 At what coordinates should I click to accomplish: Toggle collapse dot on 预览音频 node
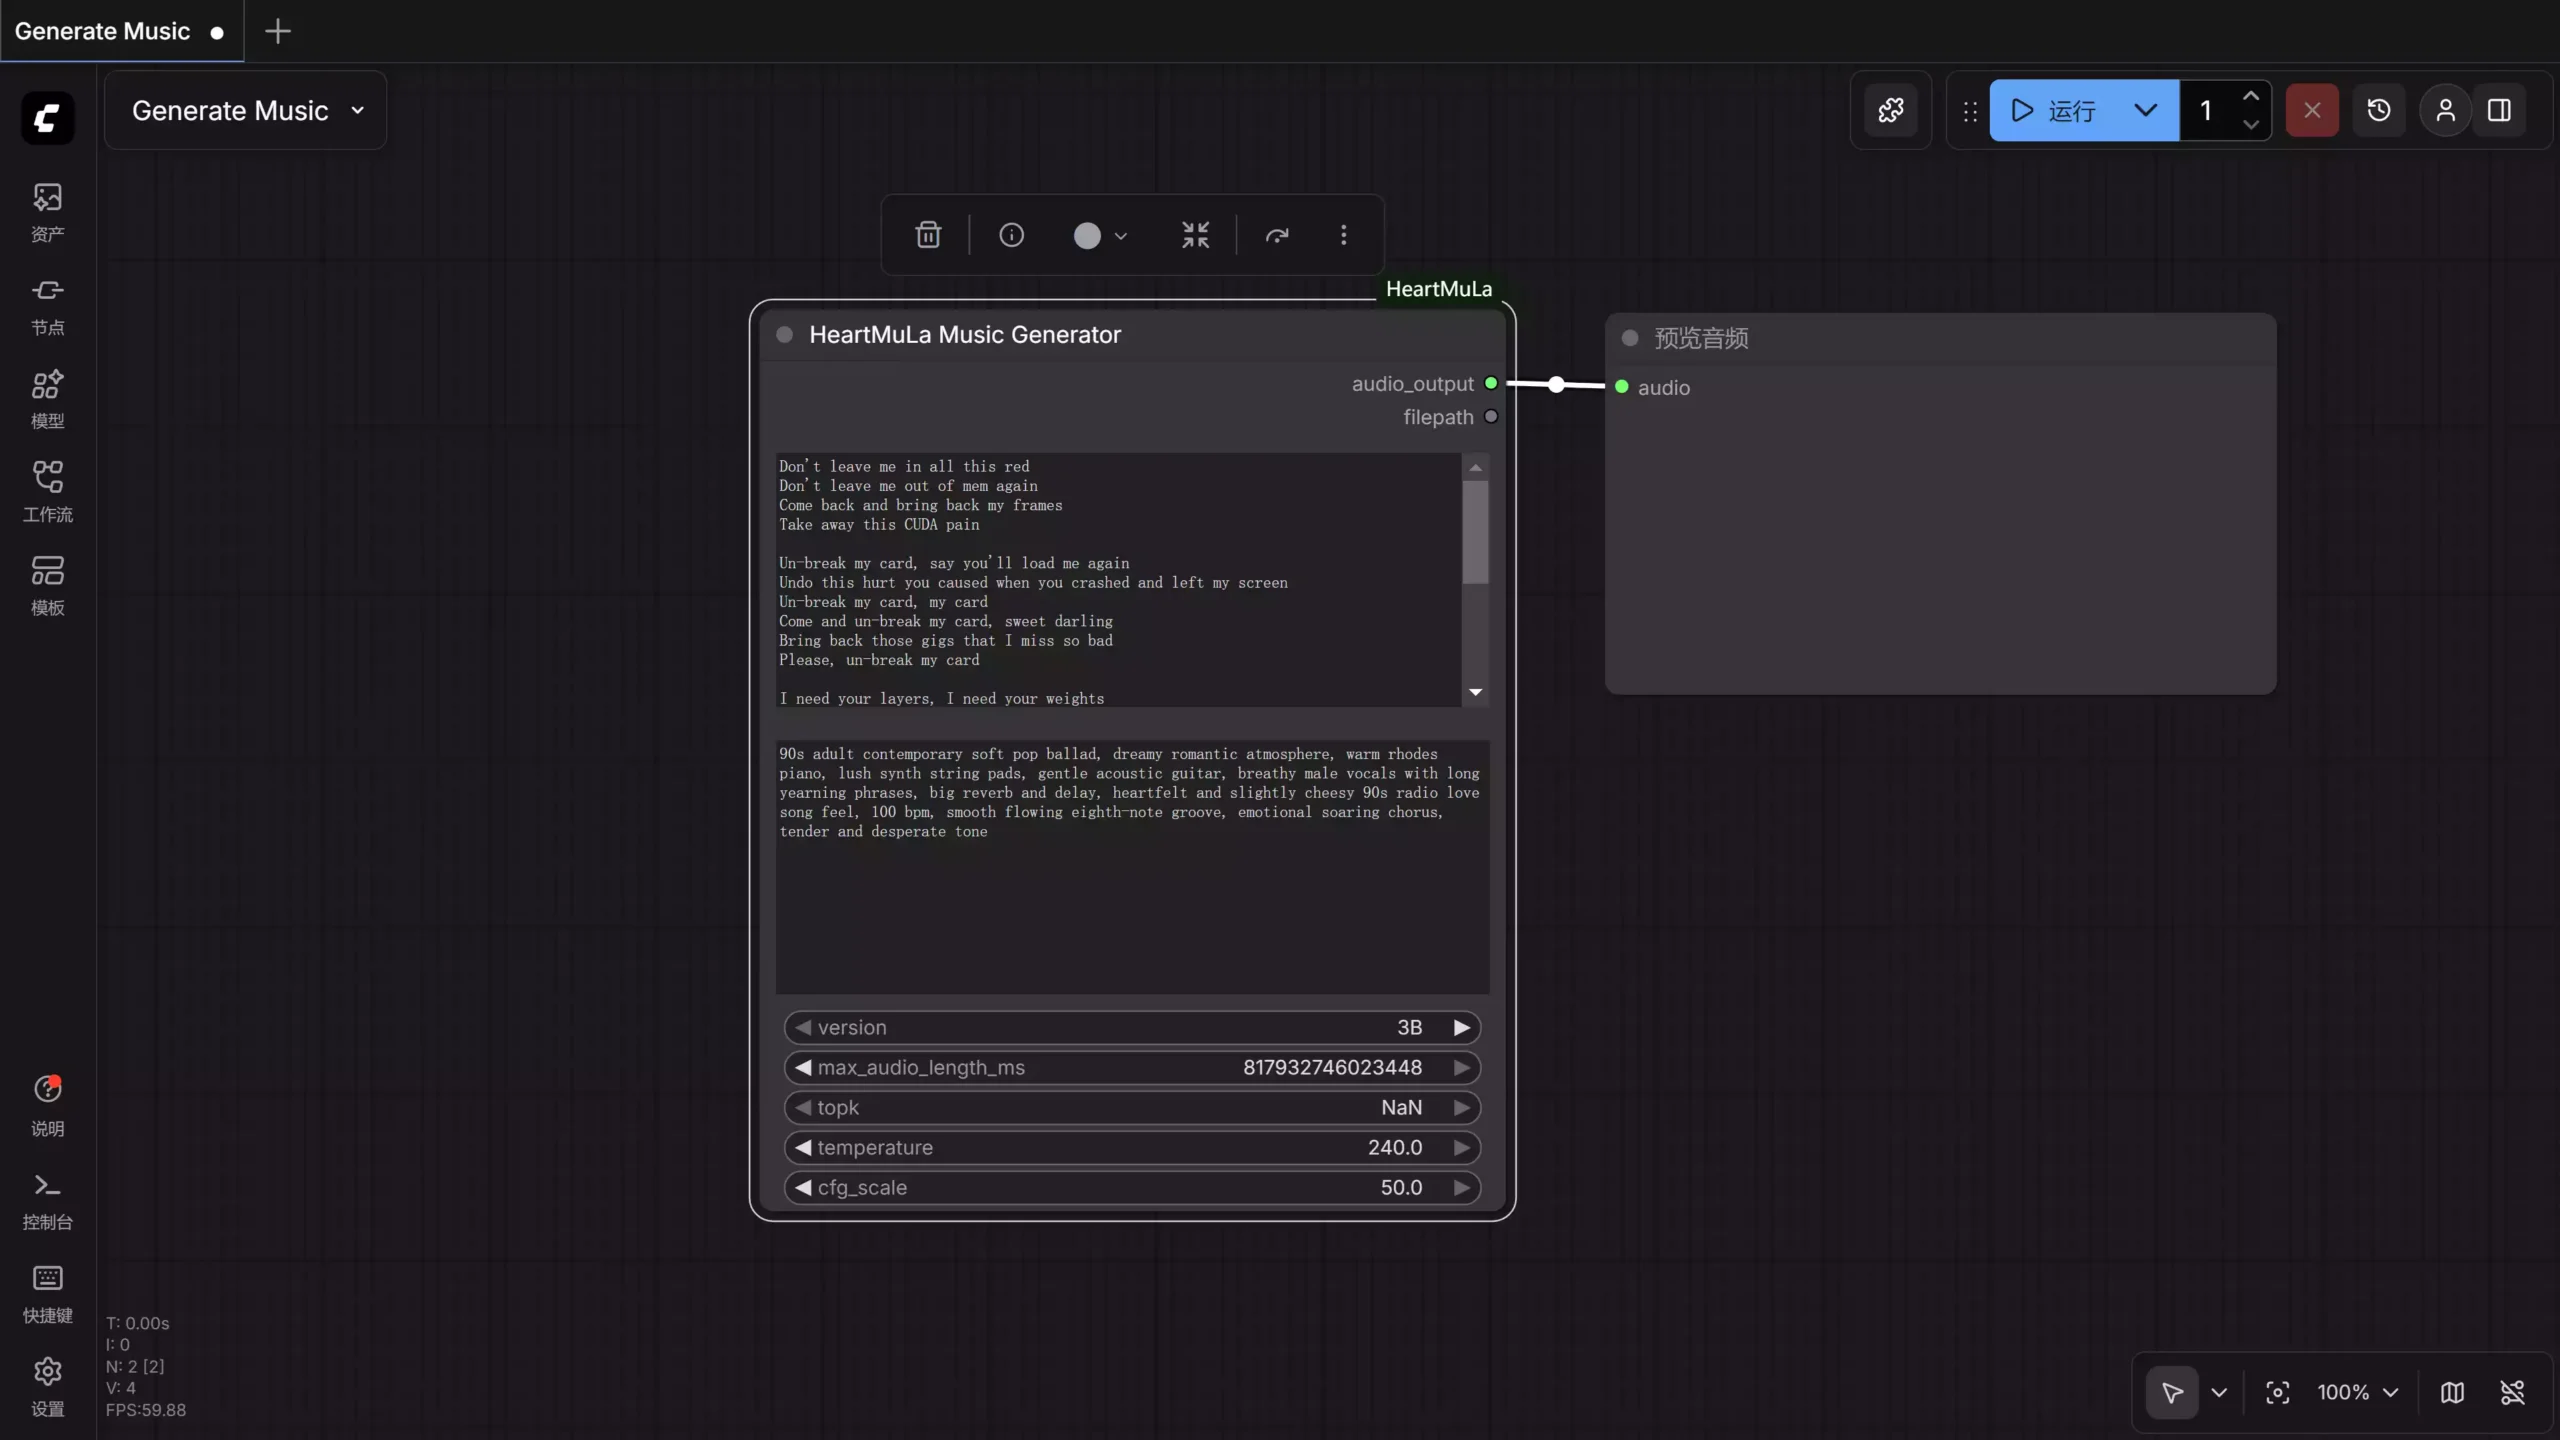[x=1630, y=338]
